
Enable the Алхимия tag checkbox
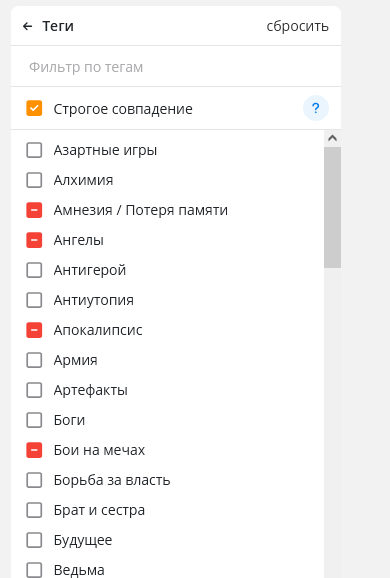click(x=34, y=180)
